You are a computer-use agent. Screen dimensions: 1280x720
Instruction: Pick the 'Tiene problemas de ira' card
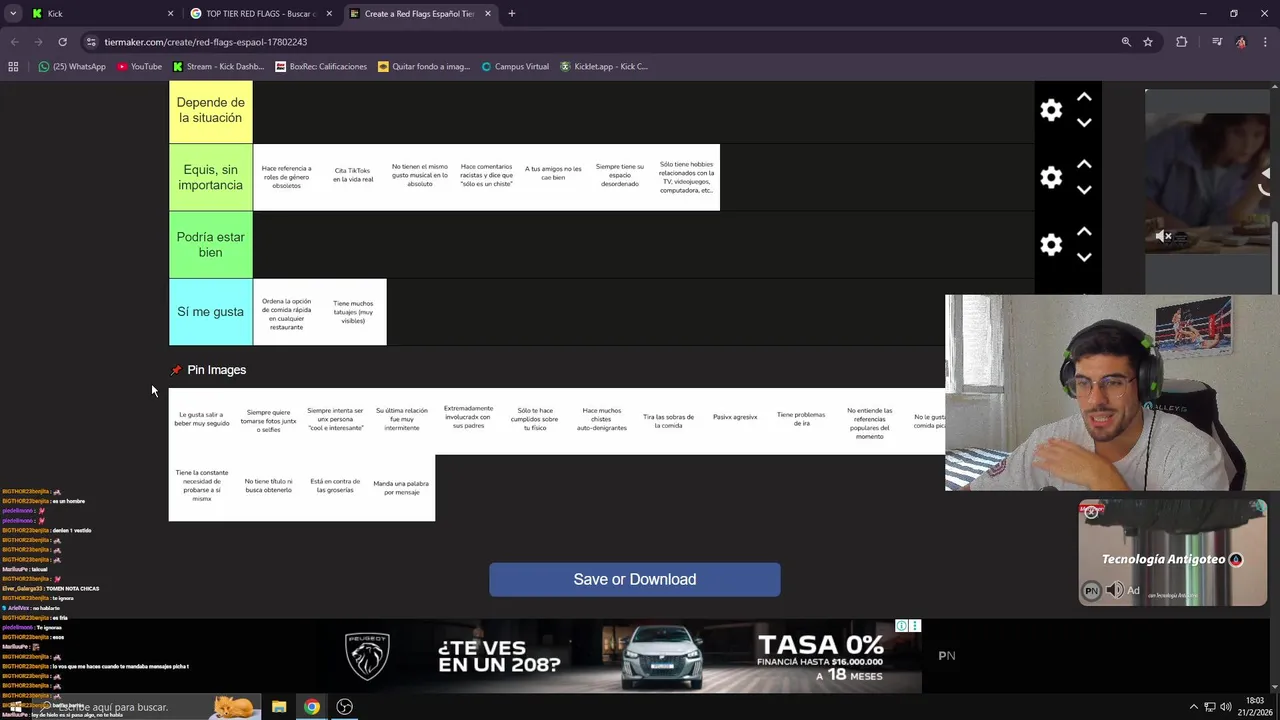[x=801, y=421]
